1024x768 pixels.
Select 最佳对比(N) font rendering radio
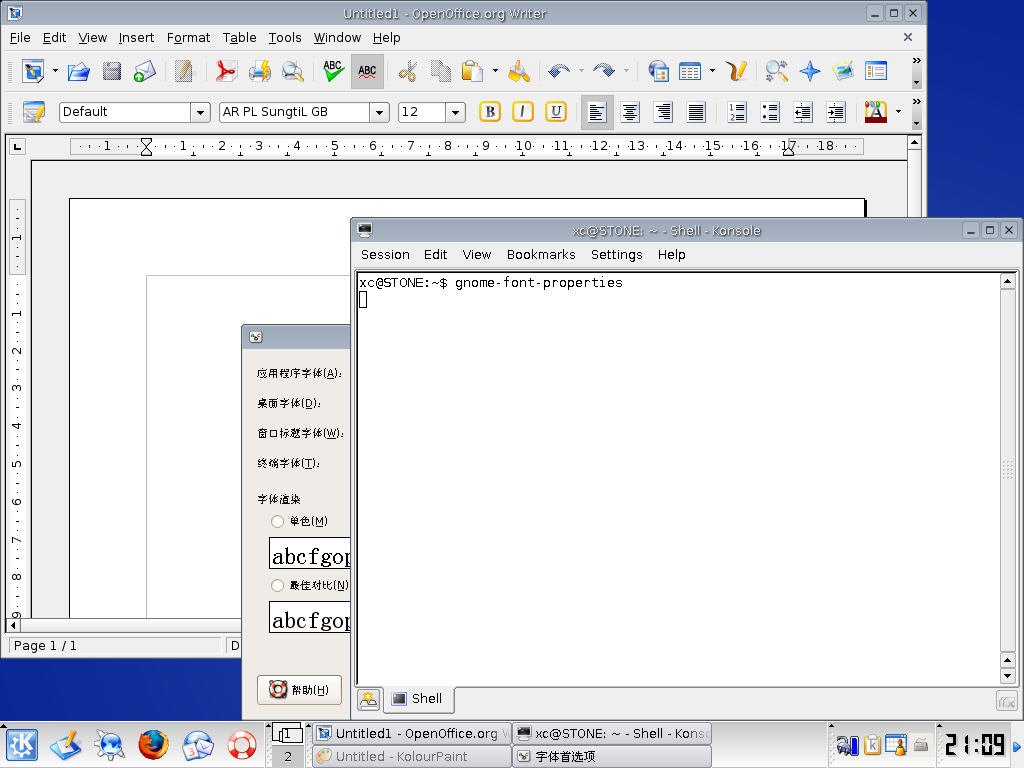click(x=277, y=585)
